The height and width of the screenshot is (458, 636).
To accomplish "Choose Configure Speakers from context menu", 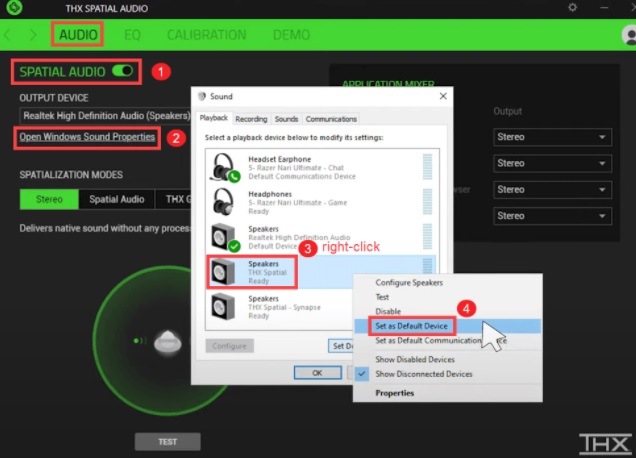I will coord(409,282).
